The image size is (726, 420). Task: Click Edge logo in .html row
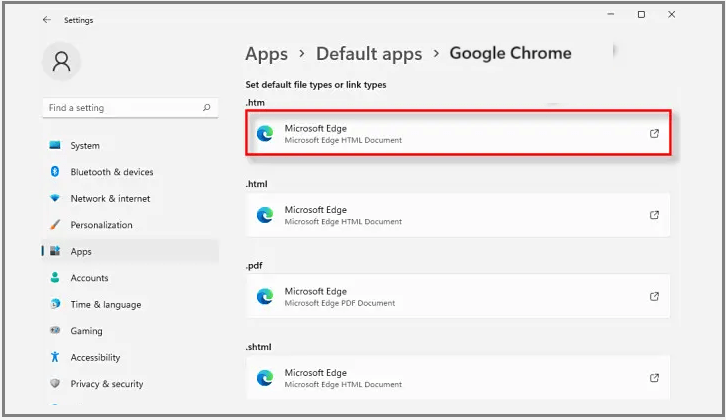(x=265, y=215)
